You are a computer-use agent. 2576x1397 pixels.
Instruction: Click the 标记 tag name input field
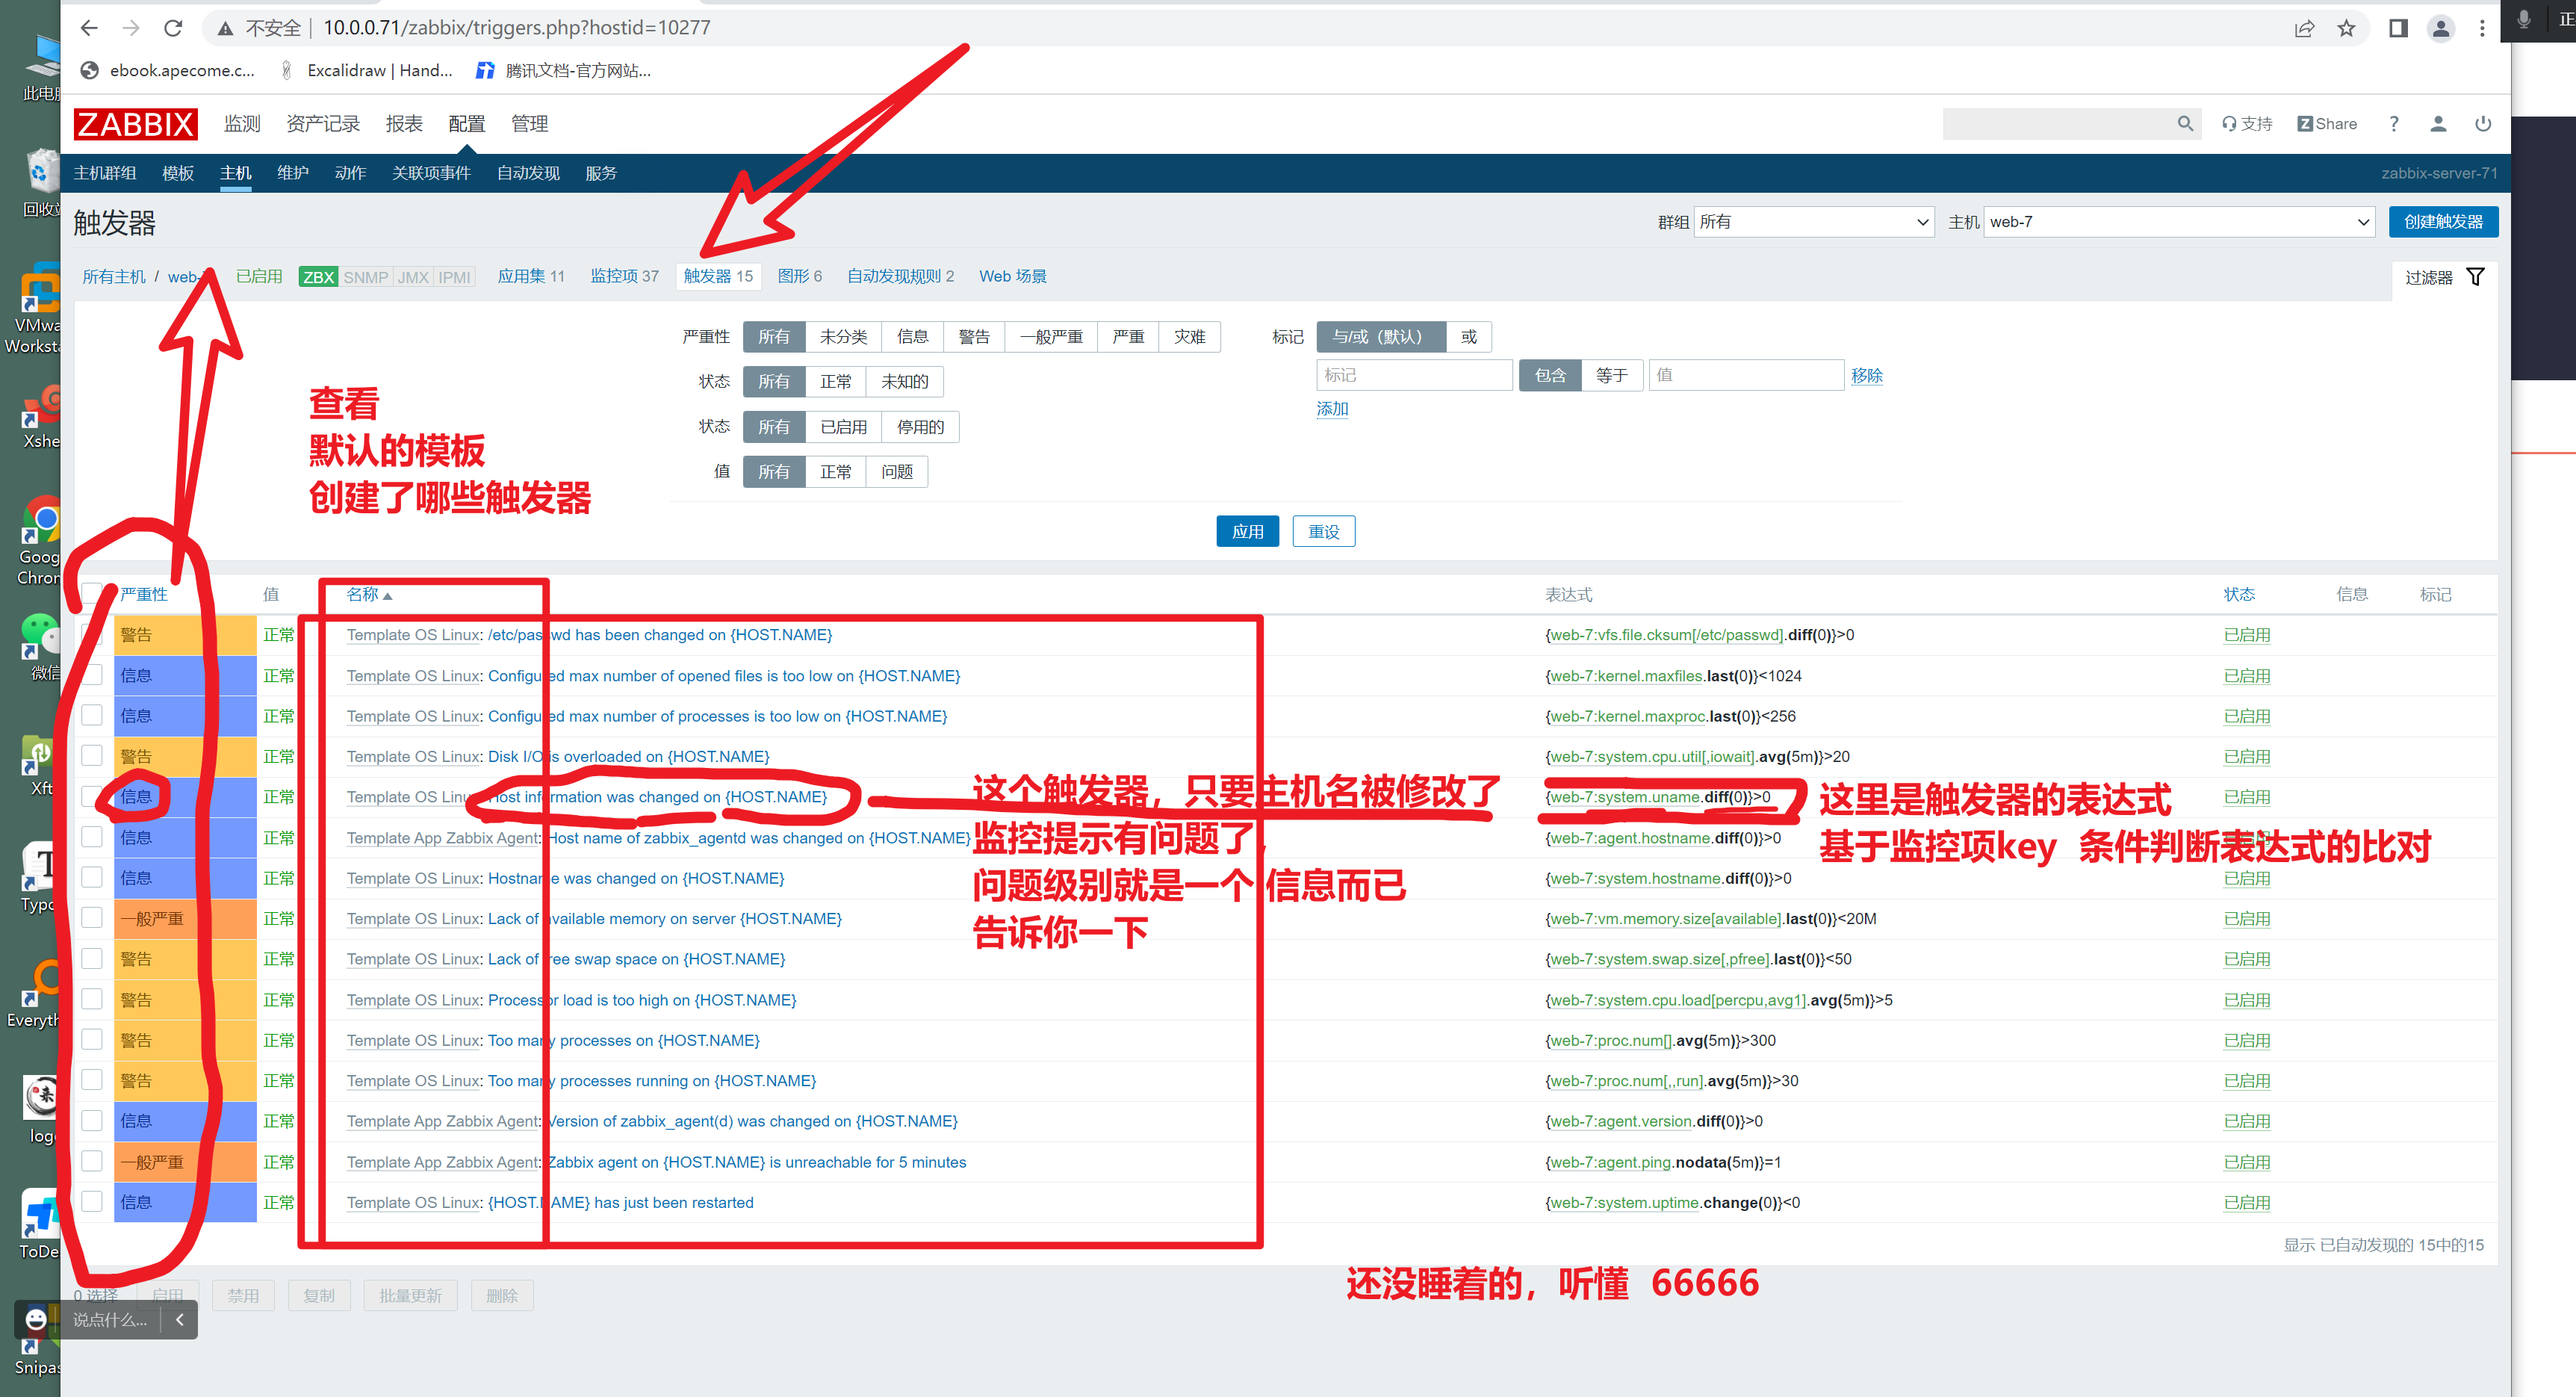point(1414,375)
